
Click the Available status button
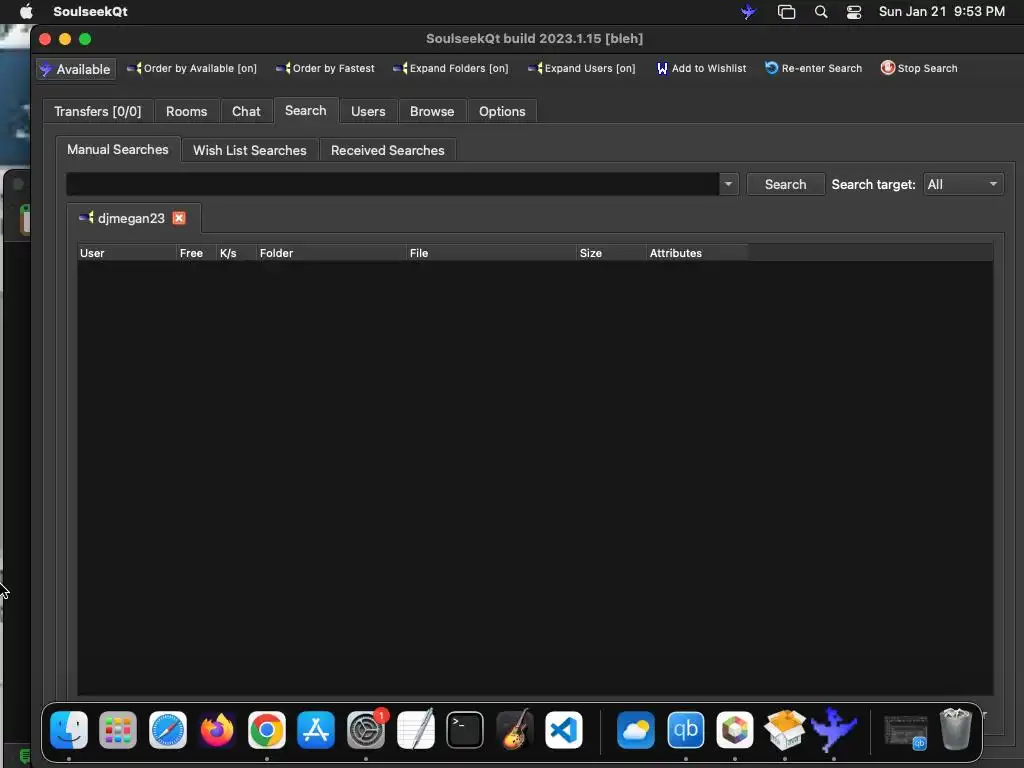(x=75, y=69)
